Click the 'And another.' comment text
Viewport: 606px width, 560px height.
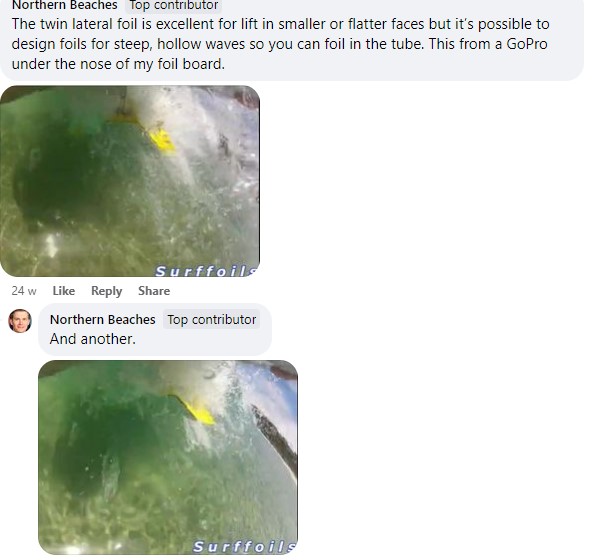pyautogui.click(x=93, y=339)
